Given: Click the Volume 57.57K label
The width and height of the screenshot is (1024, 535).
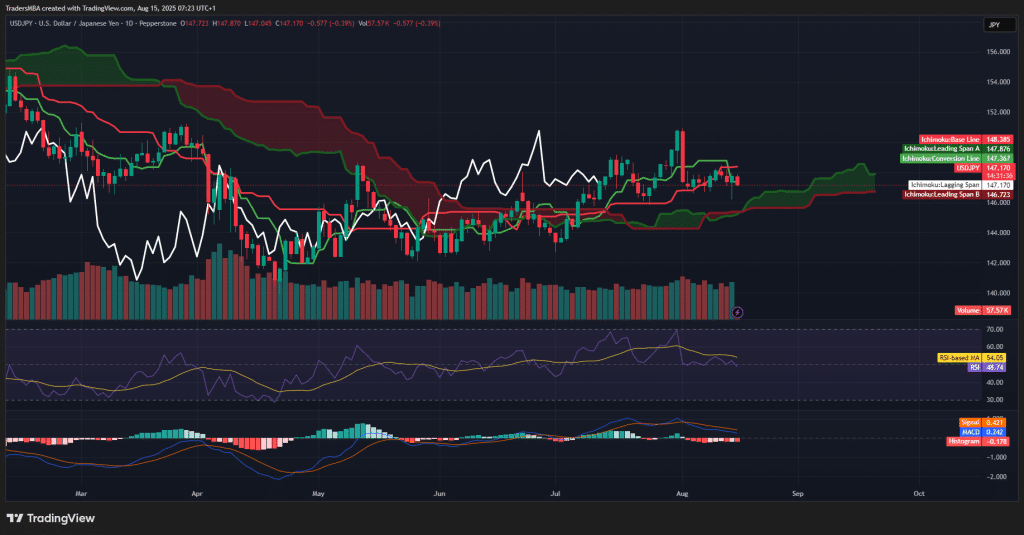Looking at the screenshot, I should 982,312.
